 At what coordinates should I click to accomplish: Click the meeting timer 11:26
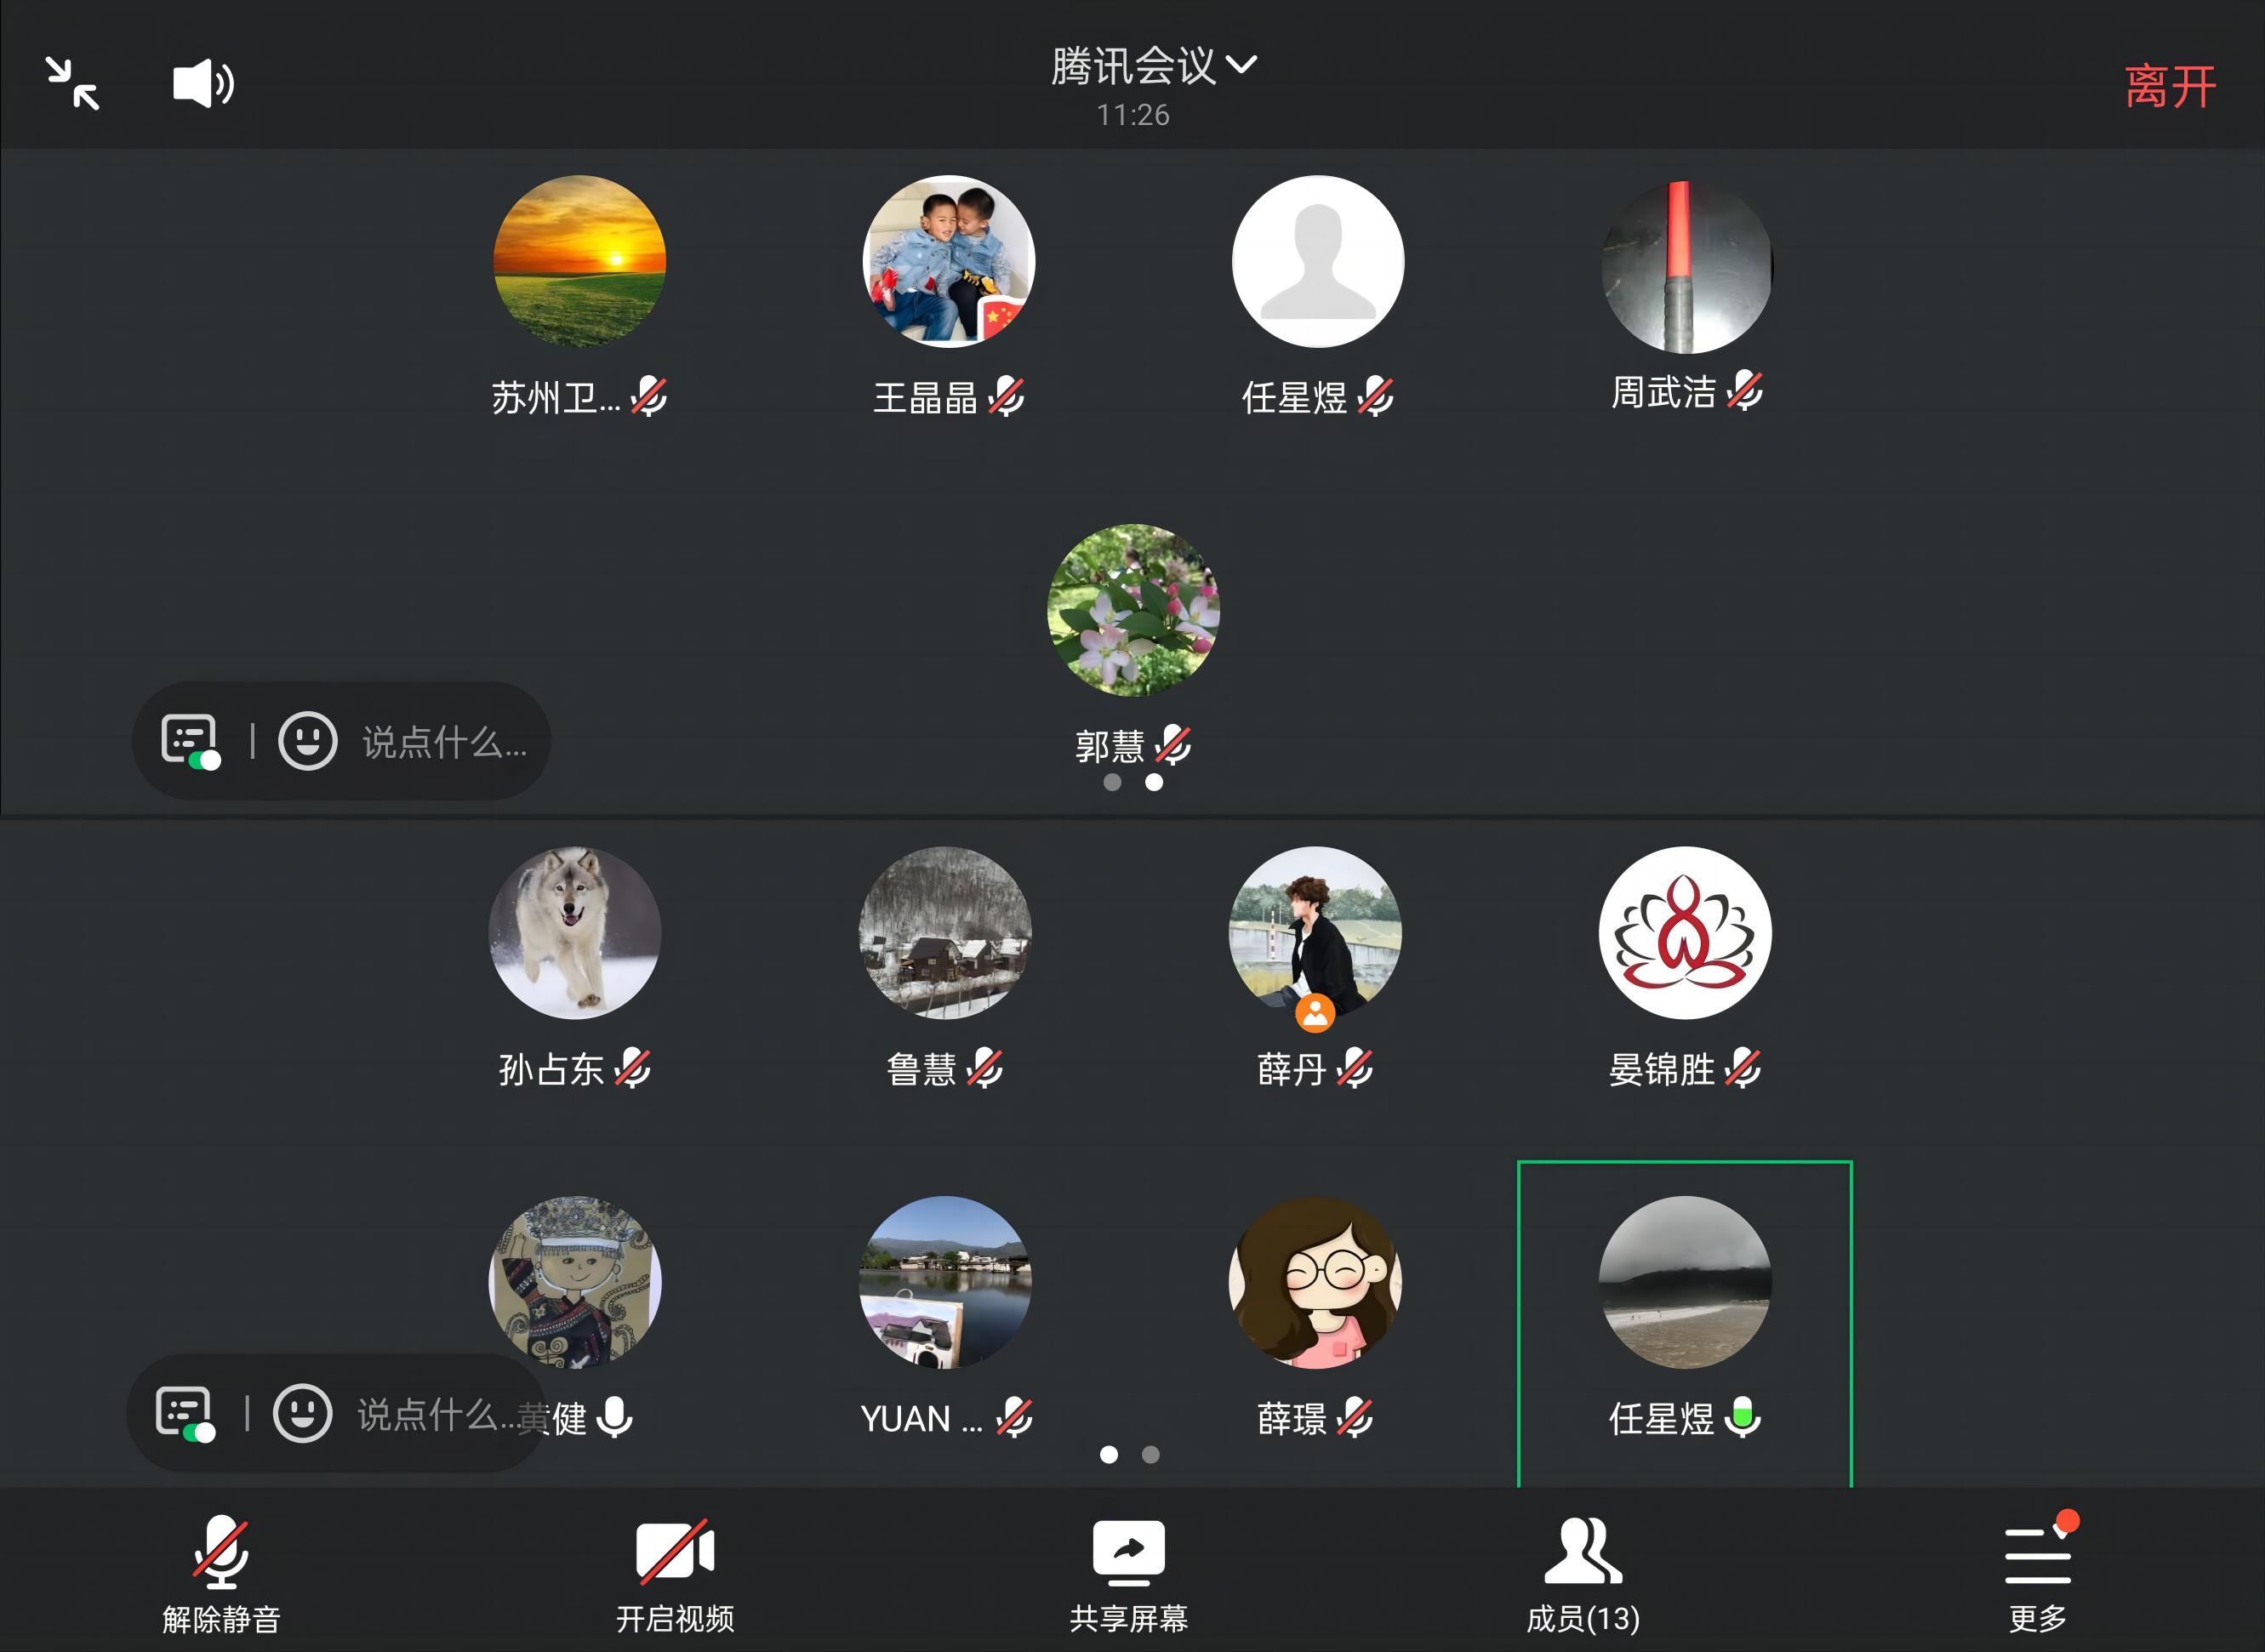[x=1133, y=115]
